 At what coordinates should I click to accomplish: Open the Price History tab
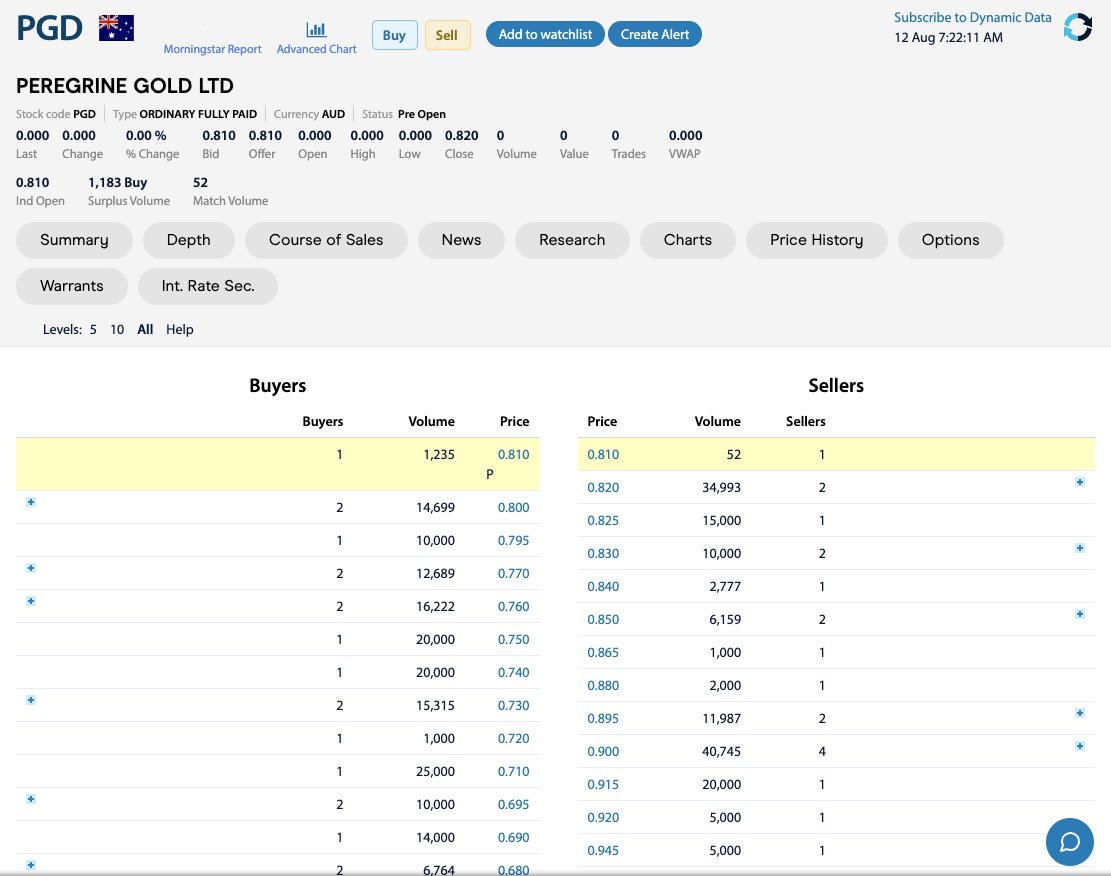click(816, 240)
